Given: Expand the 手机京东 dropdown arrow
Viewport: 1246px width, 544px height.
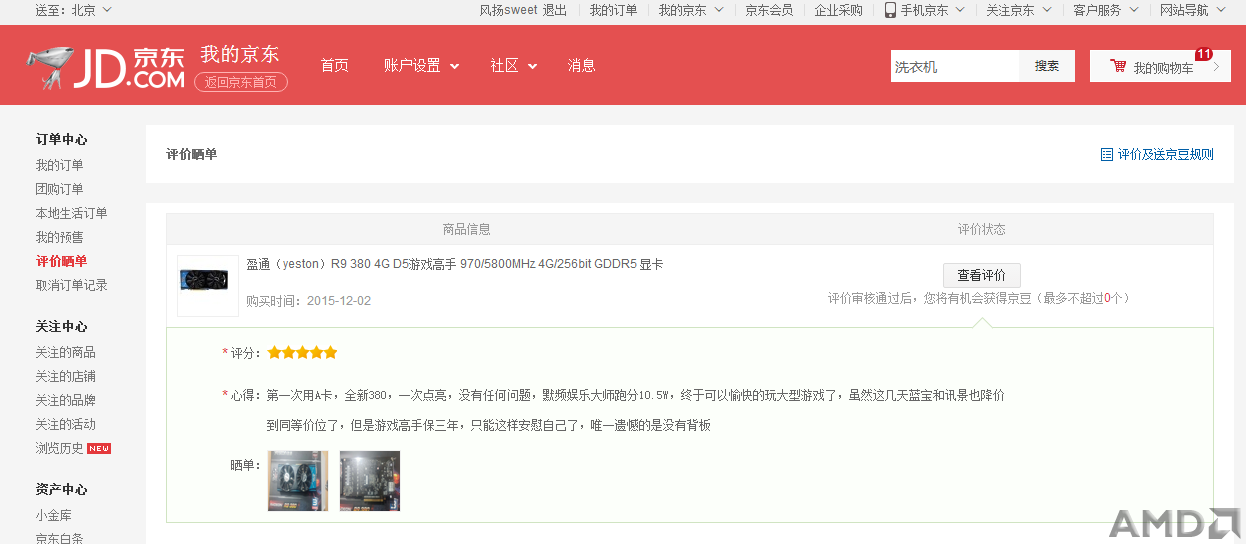Looking at the screenshot, I should [960, 10].
